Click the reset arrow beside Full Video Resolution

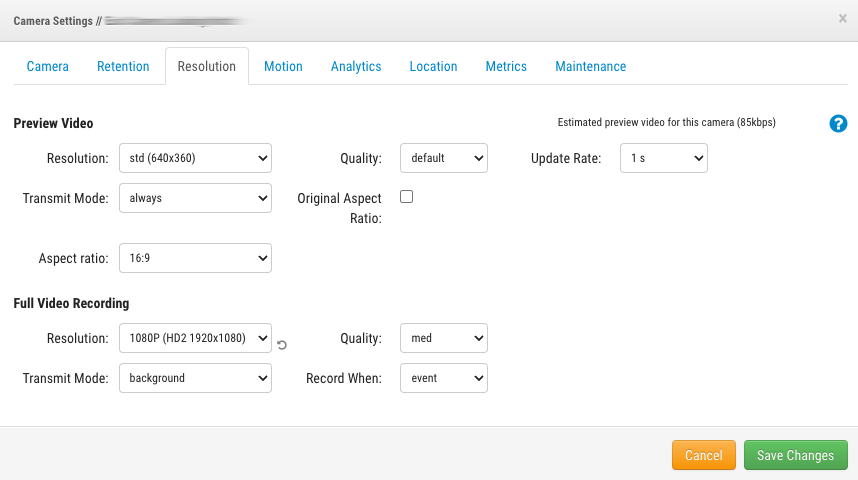(x=282, y=345)
